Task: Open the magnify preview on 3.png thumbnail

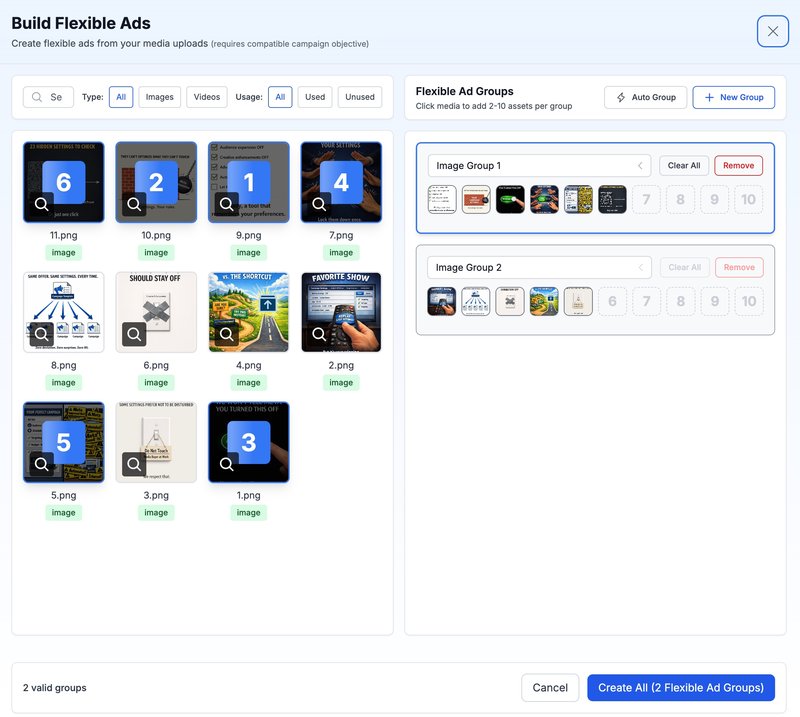Action: 133,464
